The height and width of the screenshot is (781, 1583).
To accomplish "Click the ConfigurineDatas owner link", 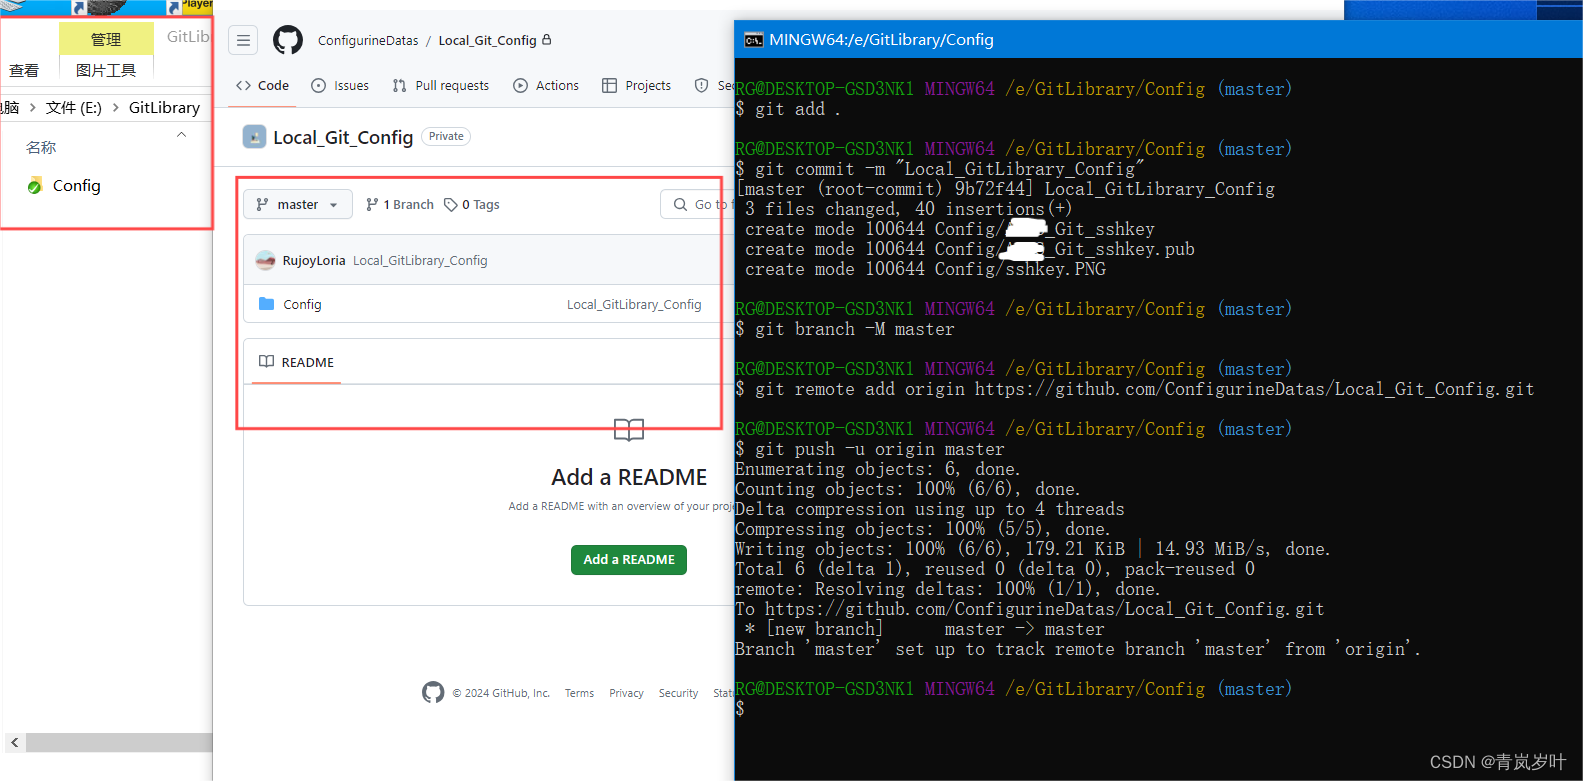I will 368,41.
